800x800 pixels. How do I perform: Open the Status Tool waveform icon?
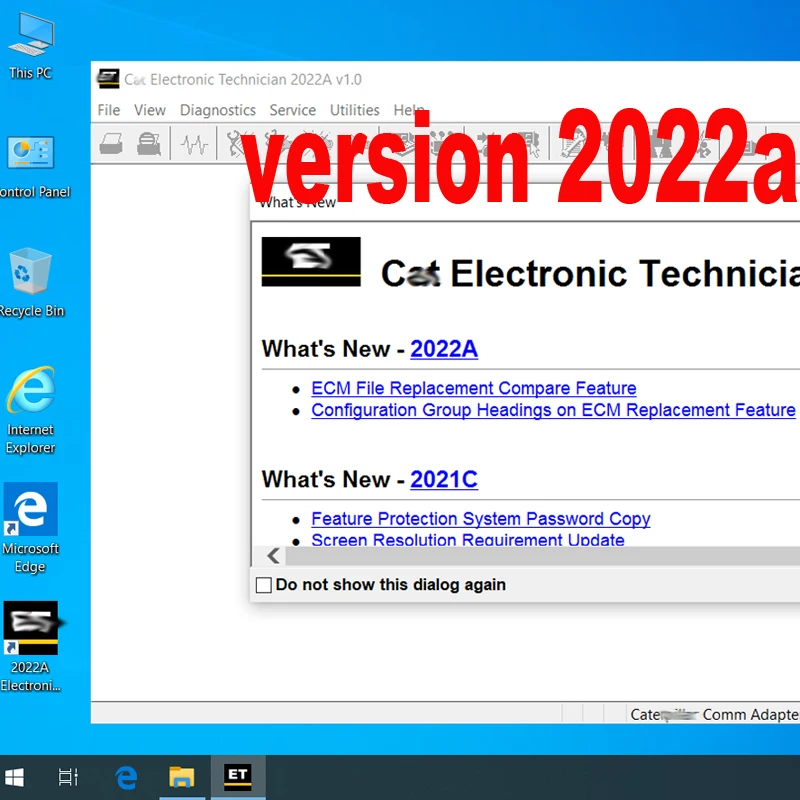(x=194, y=144)
